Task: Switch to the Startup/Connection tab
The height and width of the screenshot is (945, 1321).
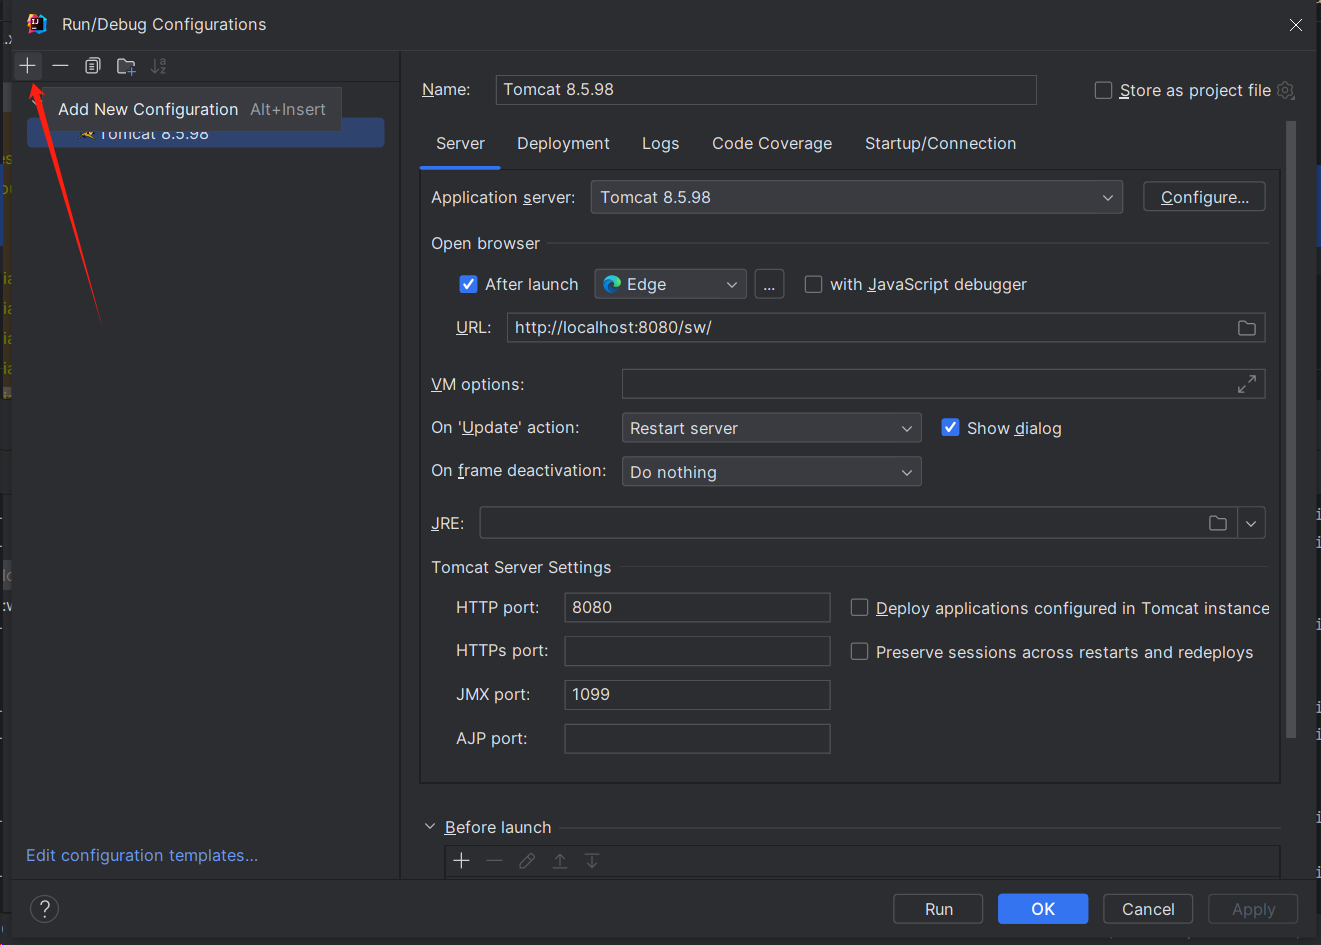Action: point(940,144)
